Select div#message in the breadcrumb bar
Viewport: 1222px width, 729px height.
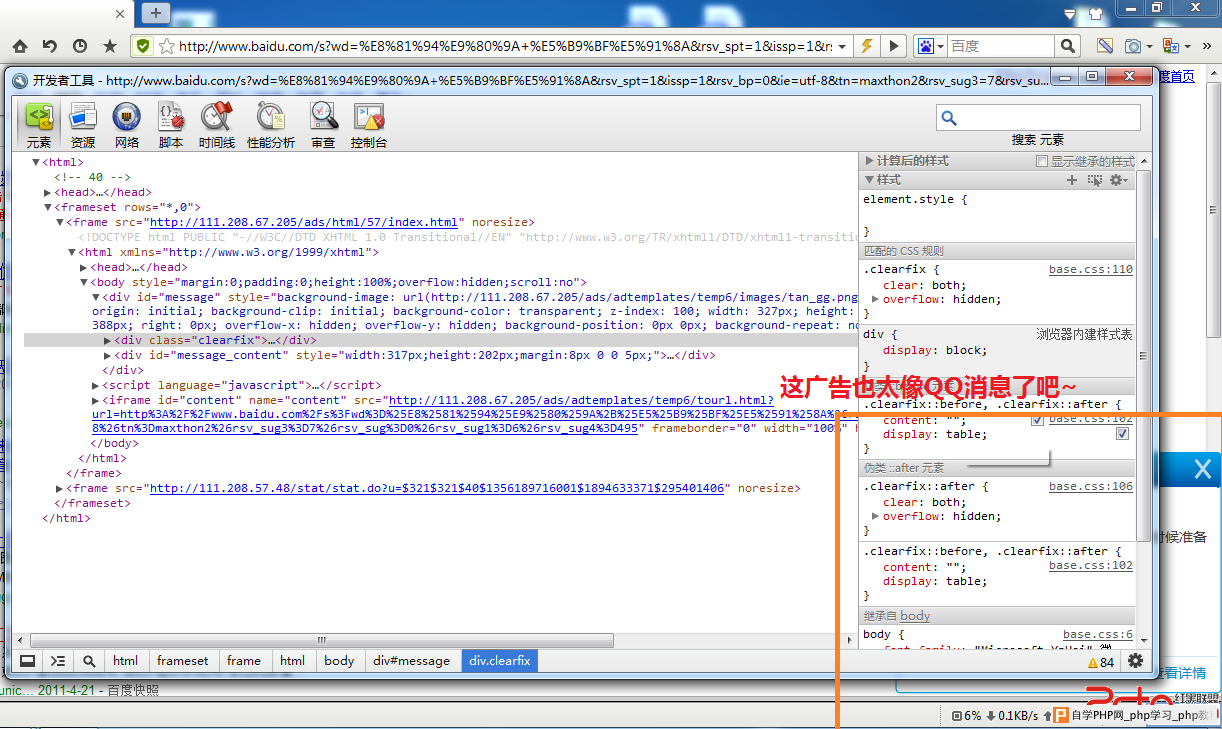click(412, 661)
